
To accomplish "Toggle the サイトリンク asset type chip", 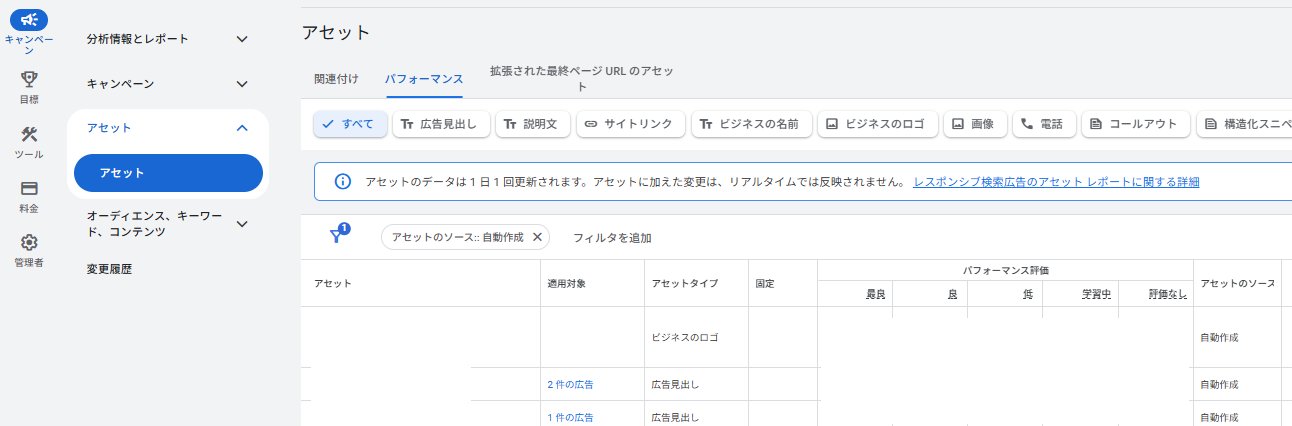I will tap(629, 124).
